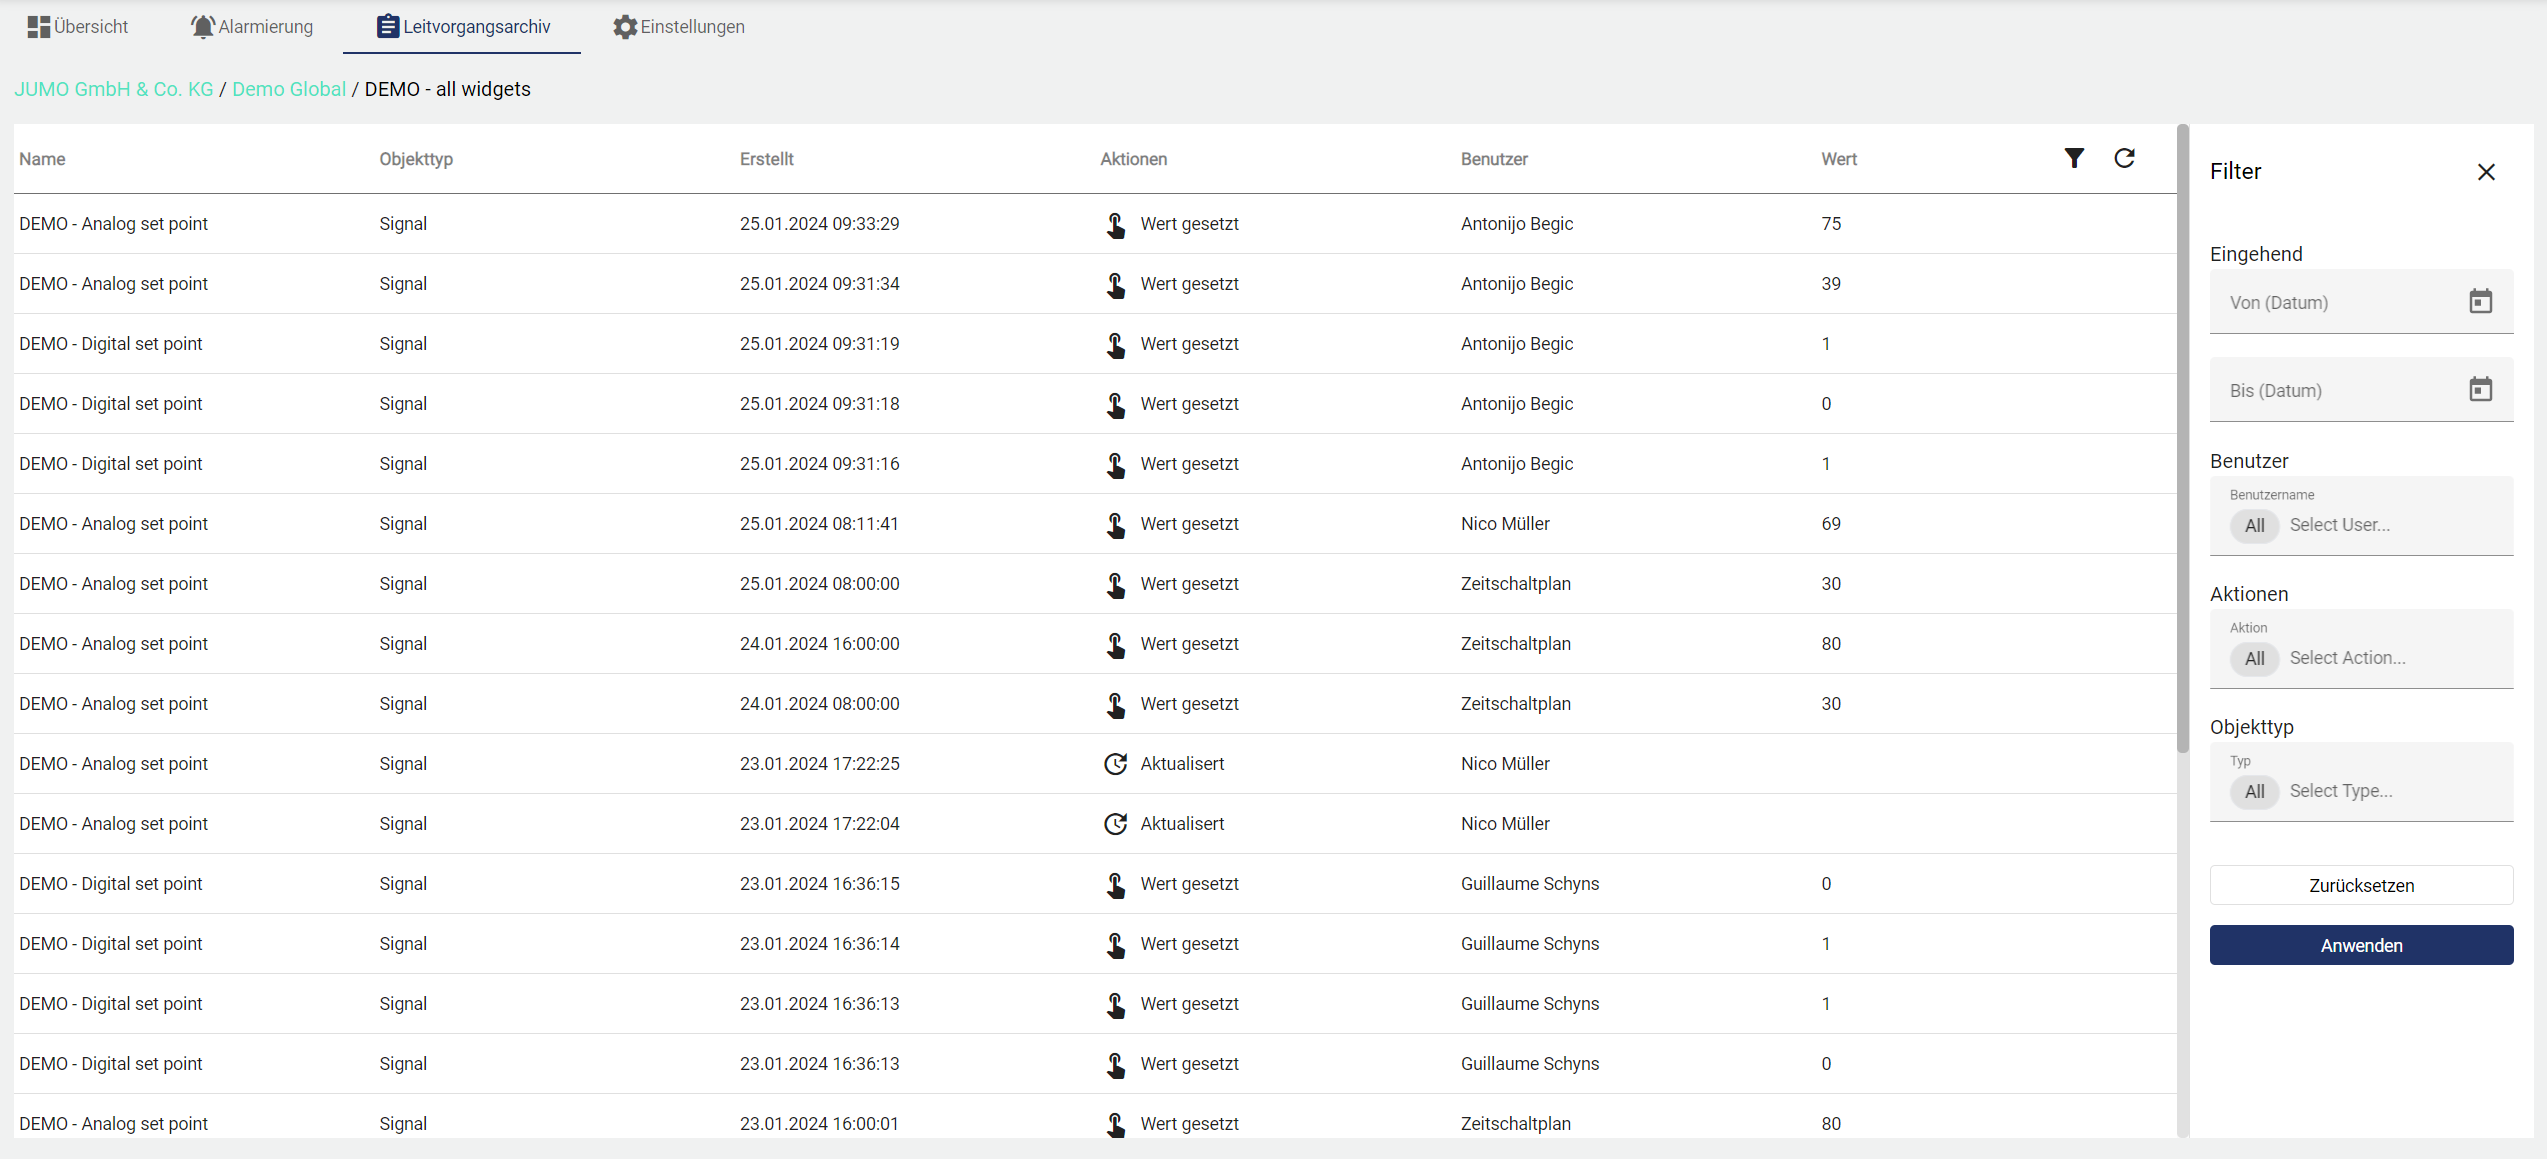Image resolution: width=2547 pixels, height=1159 pixels.
Task: Toggle the All chip under Aktion
Action: (2254, 658)
